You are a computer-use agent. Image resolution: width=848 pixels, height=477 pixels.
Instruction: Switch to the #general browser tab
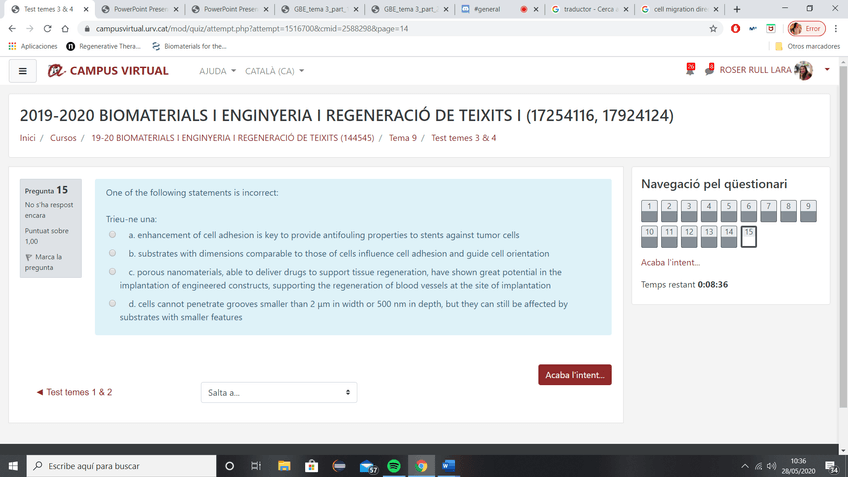coord(485,9)
